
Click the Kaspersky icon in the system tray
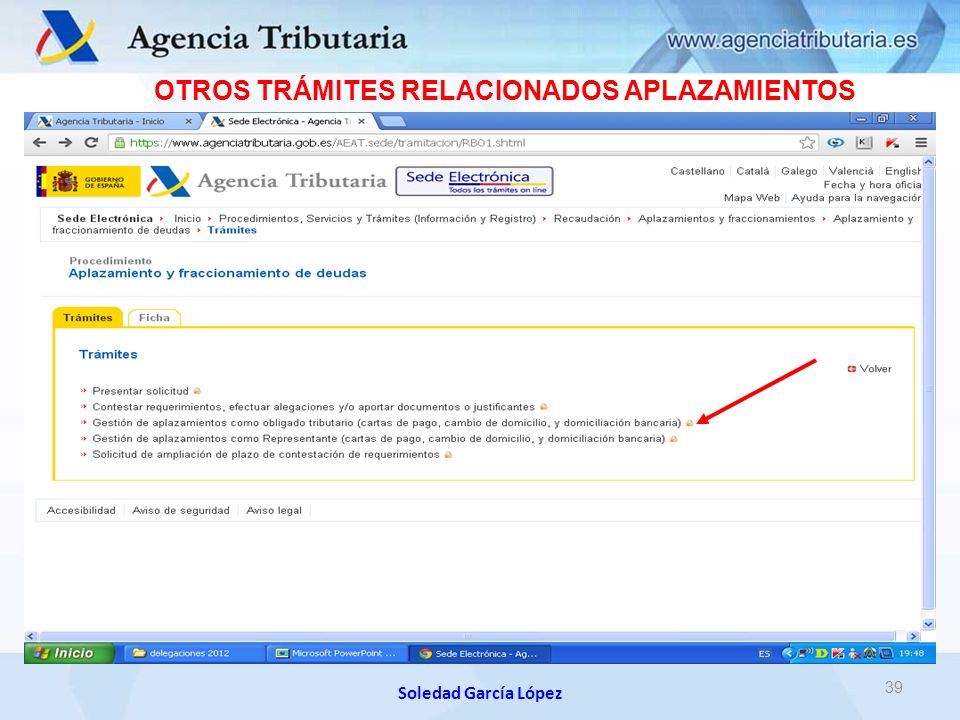pos(838,653)
